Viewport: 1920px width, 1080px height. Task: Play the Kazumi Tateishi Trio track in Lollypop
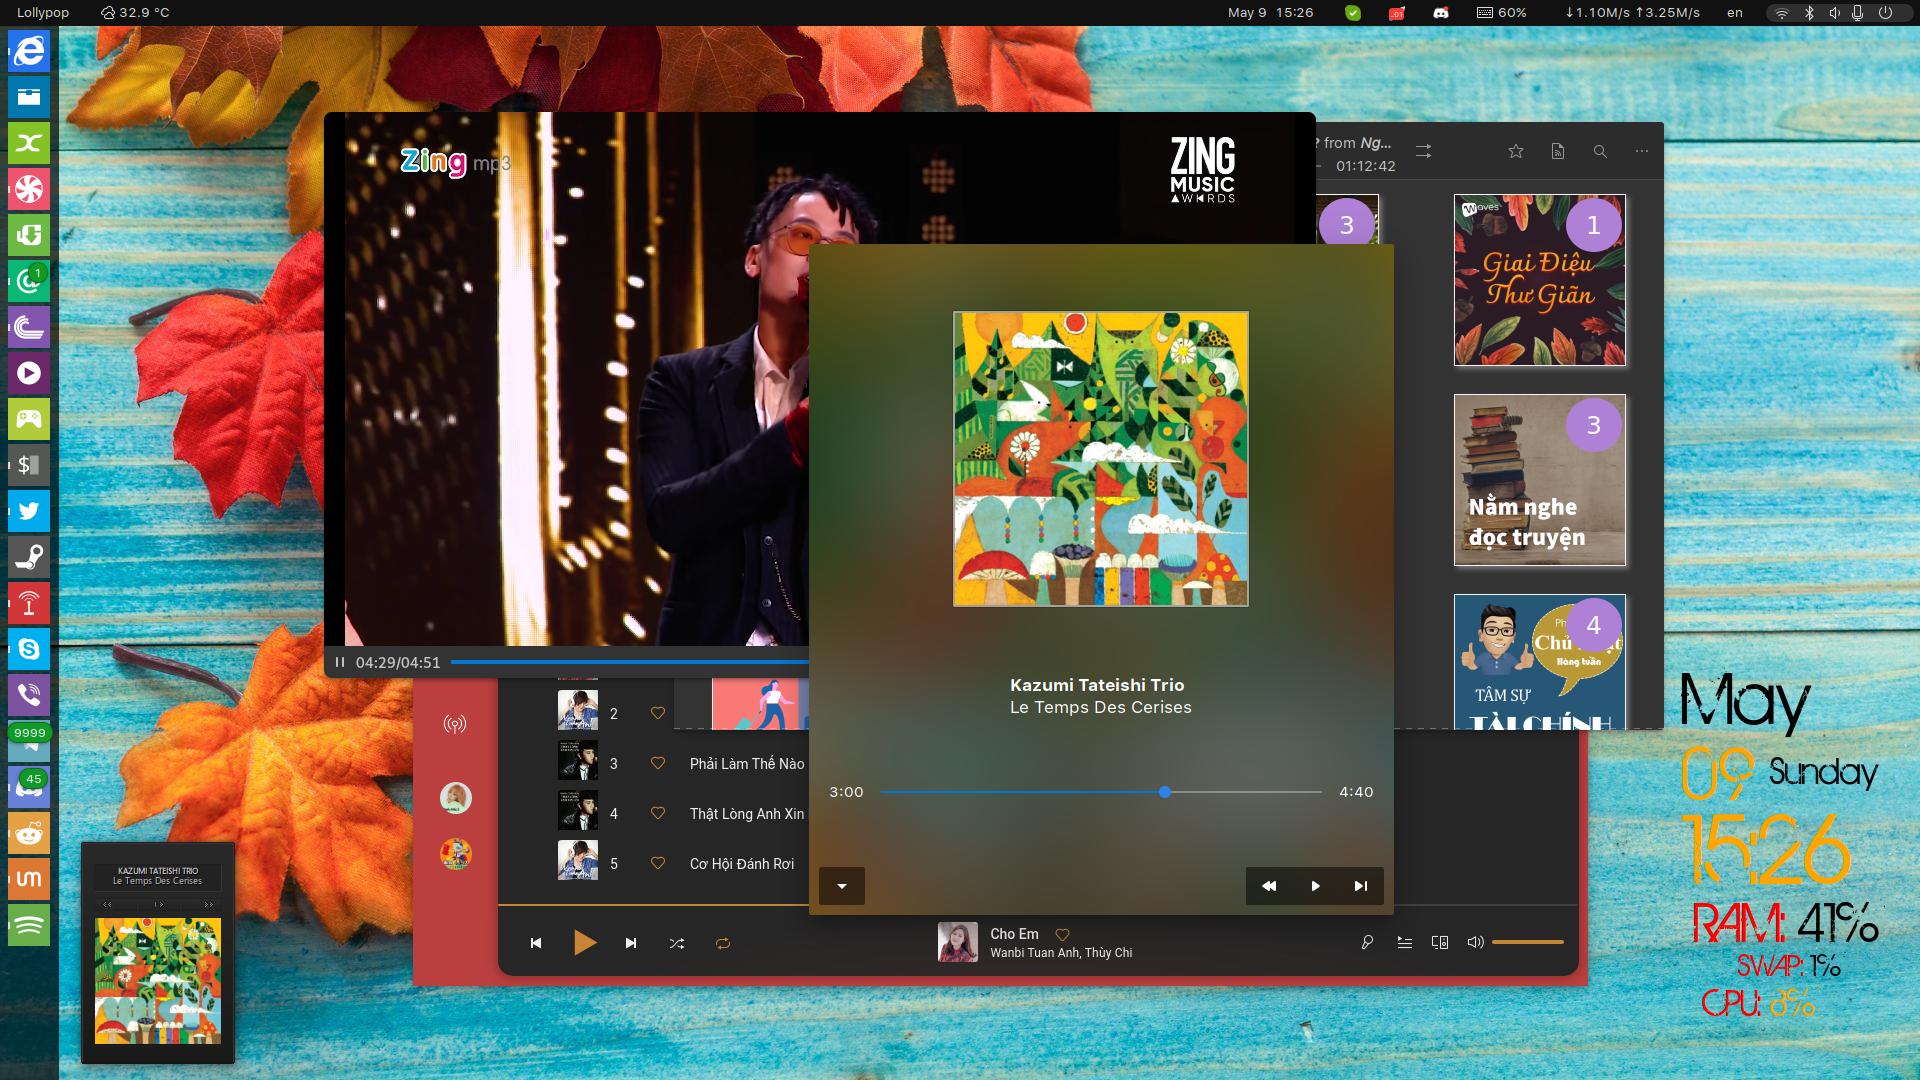click(1315, 886)
